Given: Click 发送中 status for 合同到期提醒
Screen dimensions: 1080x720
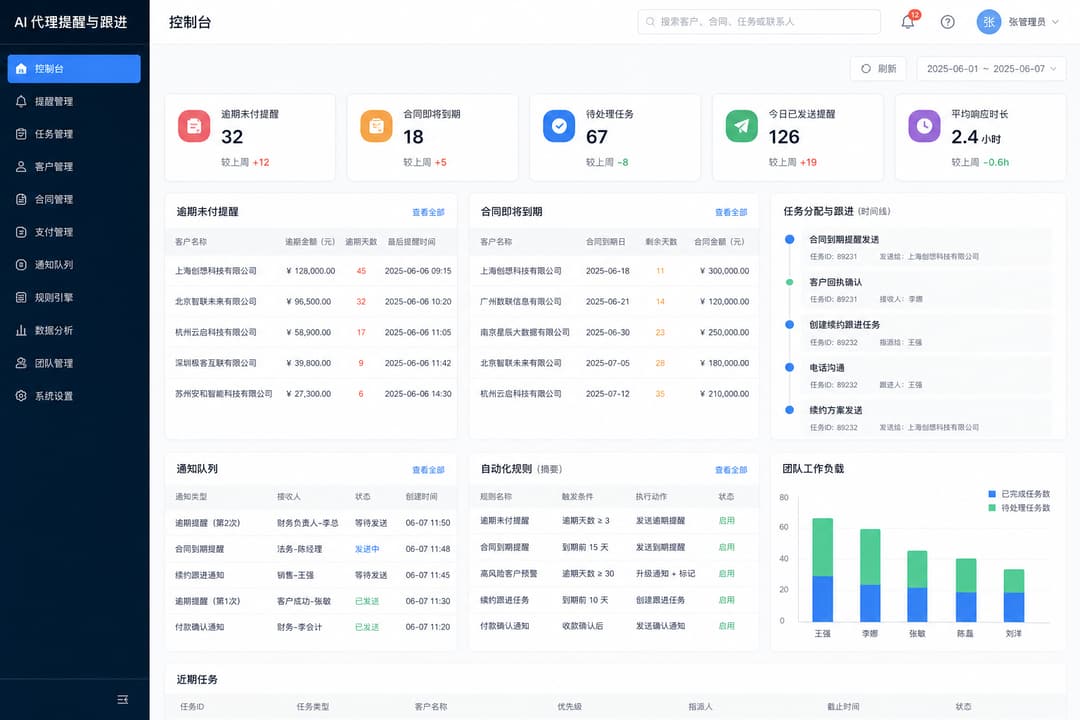Looking at the screenshot, I should click(367, 549).
